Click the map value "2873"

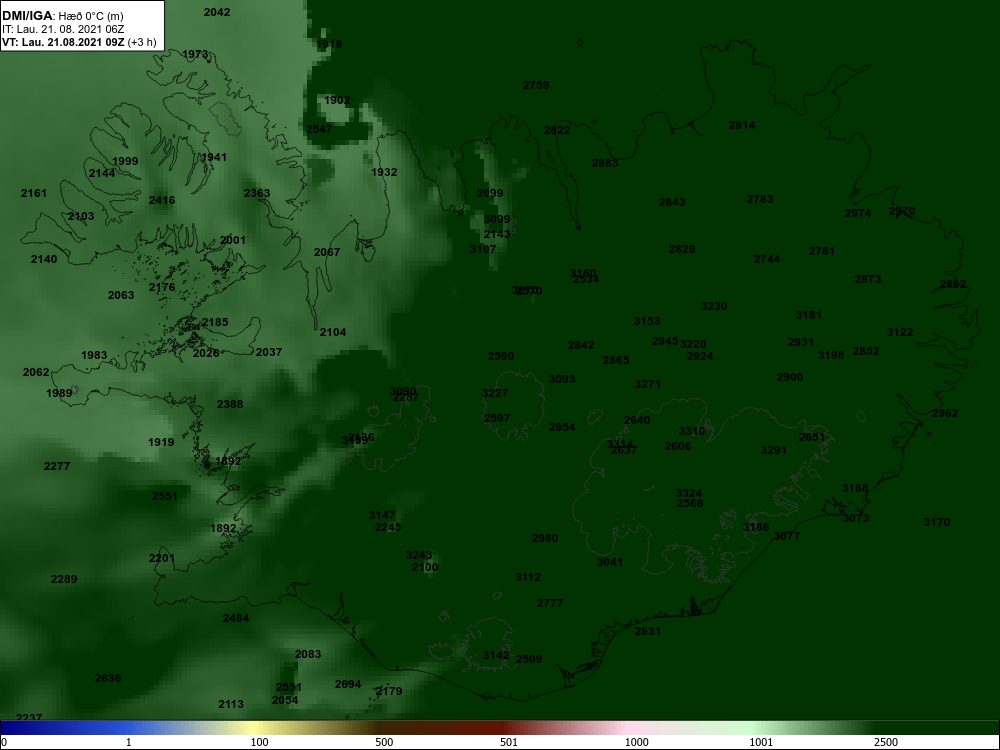868,279
